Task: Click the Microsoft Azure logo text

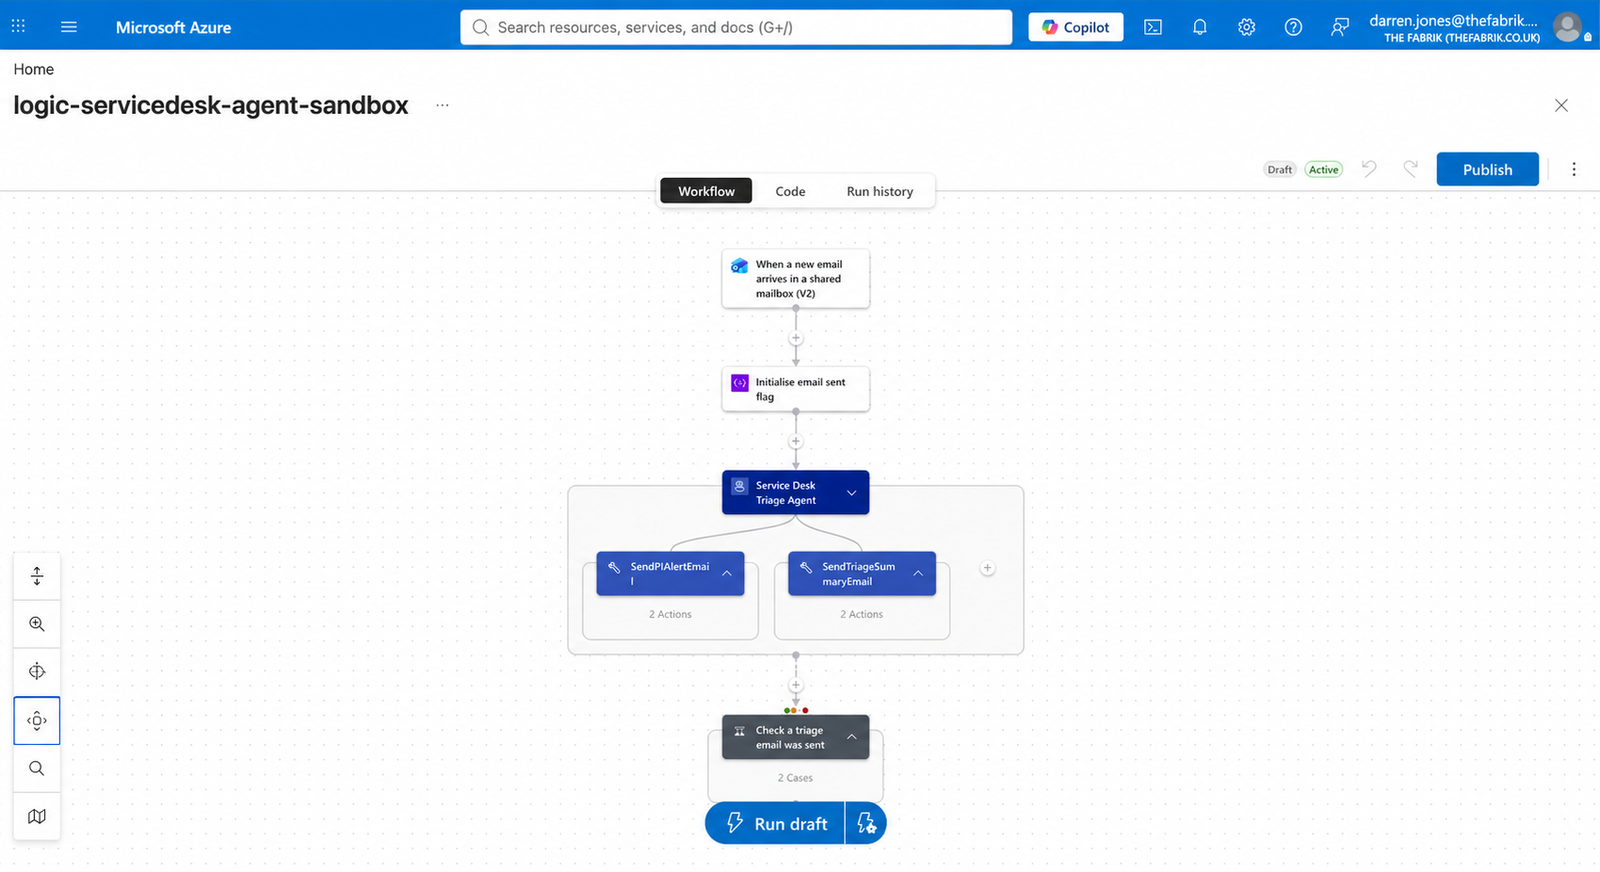Action: (173, 27)
